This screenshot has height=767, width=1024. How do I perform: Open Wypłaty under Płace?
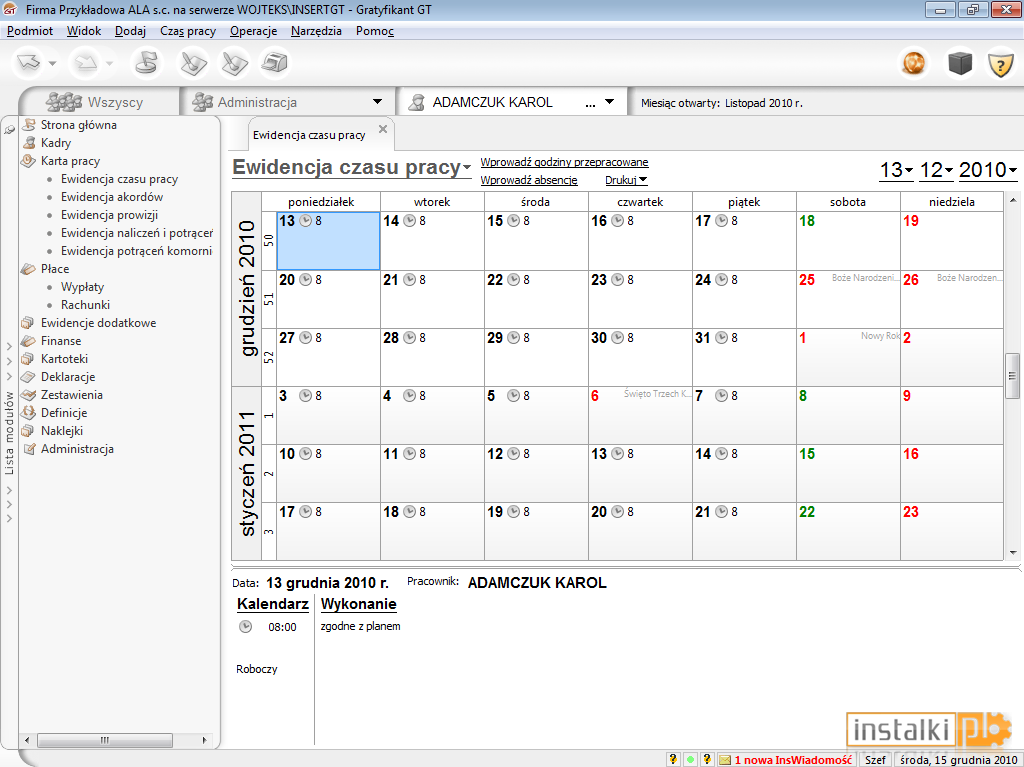coord(82,287)
